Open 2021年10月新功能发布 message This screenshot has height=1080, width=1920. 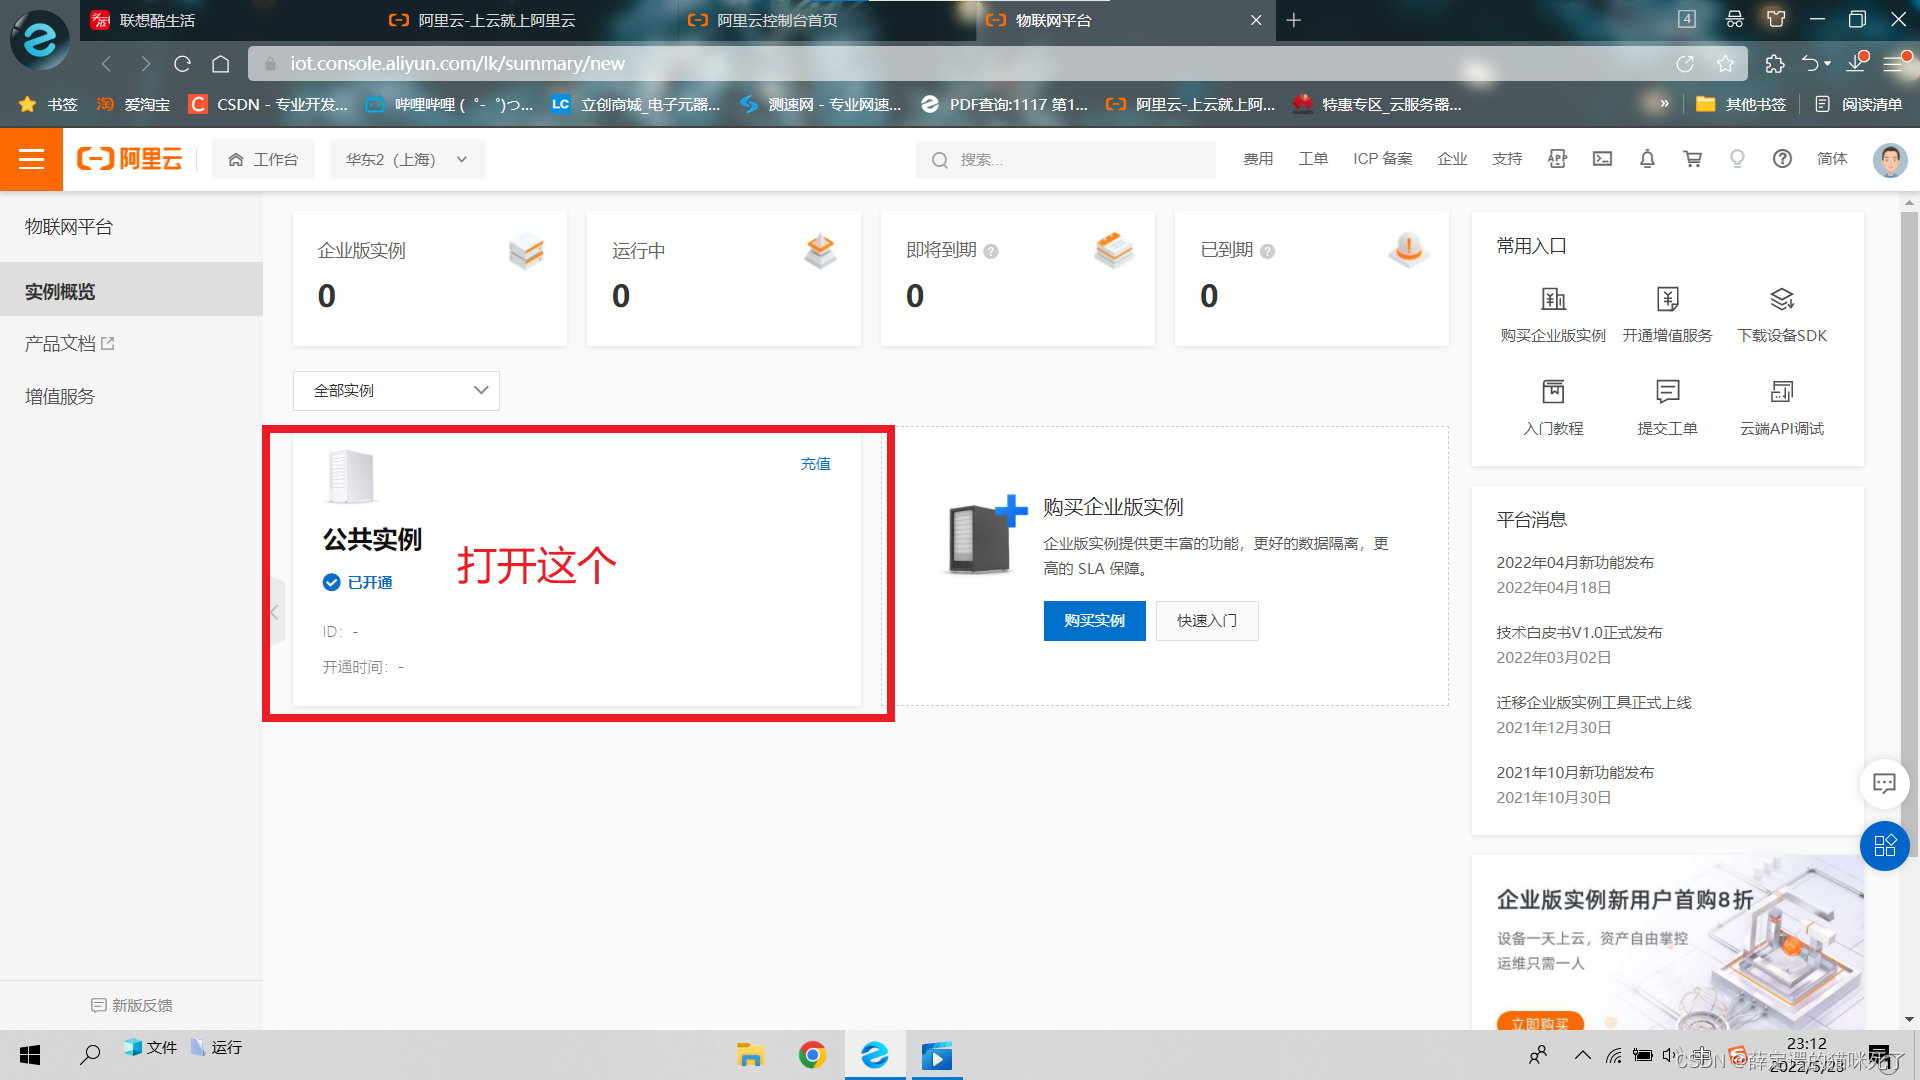pos(1575,773)
